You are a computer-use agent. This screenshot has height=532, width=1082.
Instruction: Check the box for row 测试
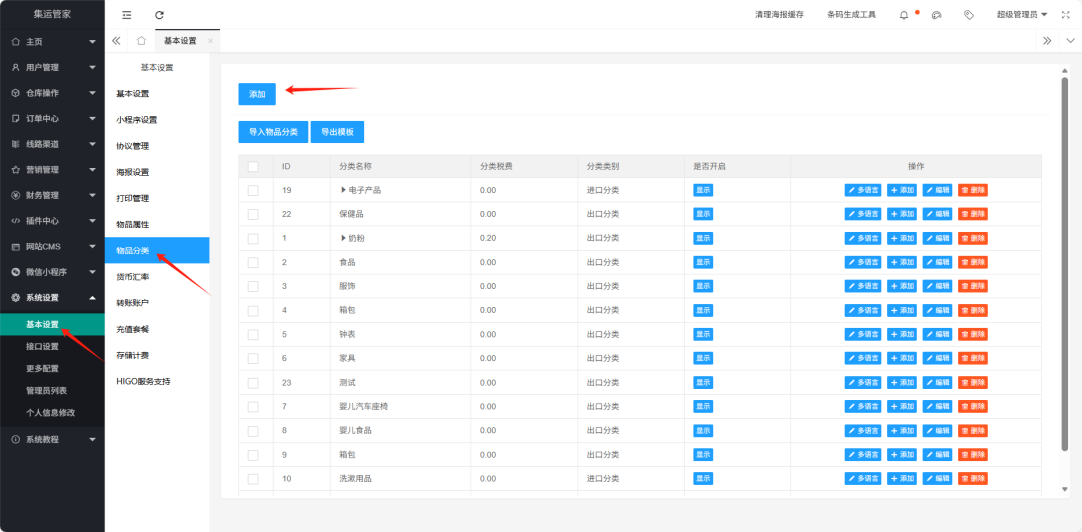point(253,382)
